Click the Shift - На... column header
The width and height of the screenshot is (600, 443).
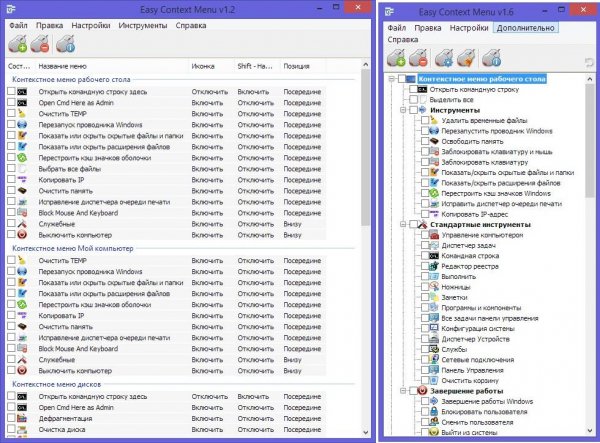(x=257, y=66)
